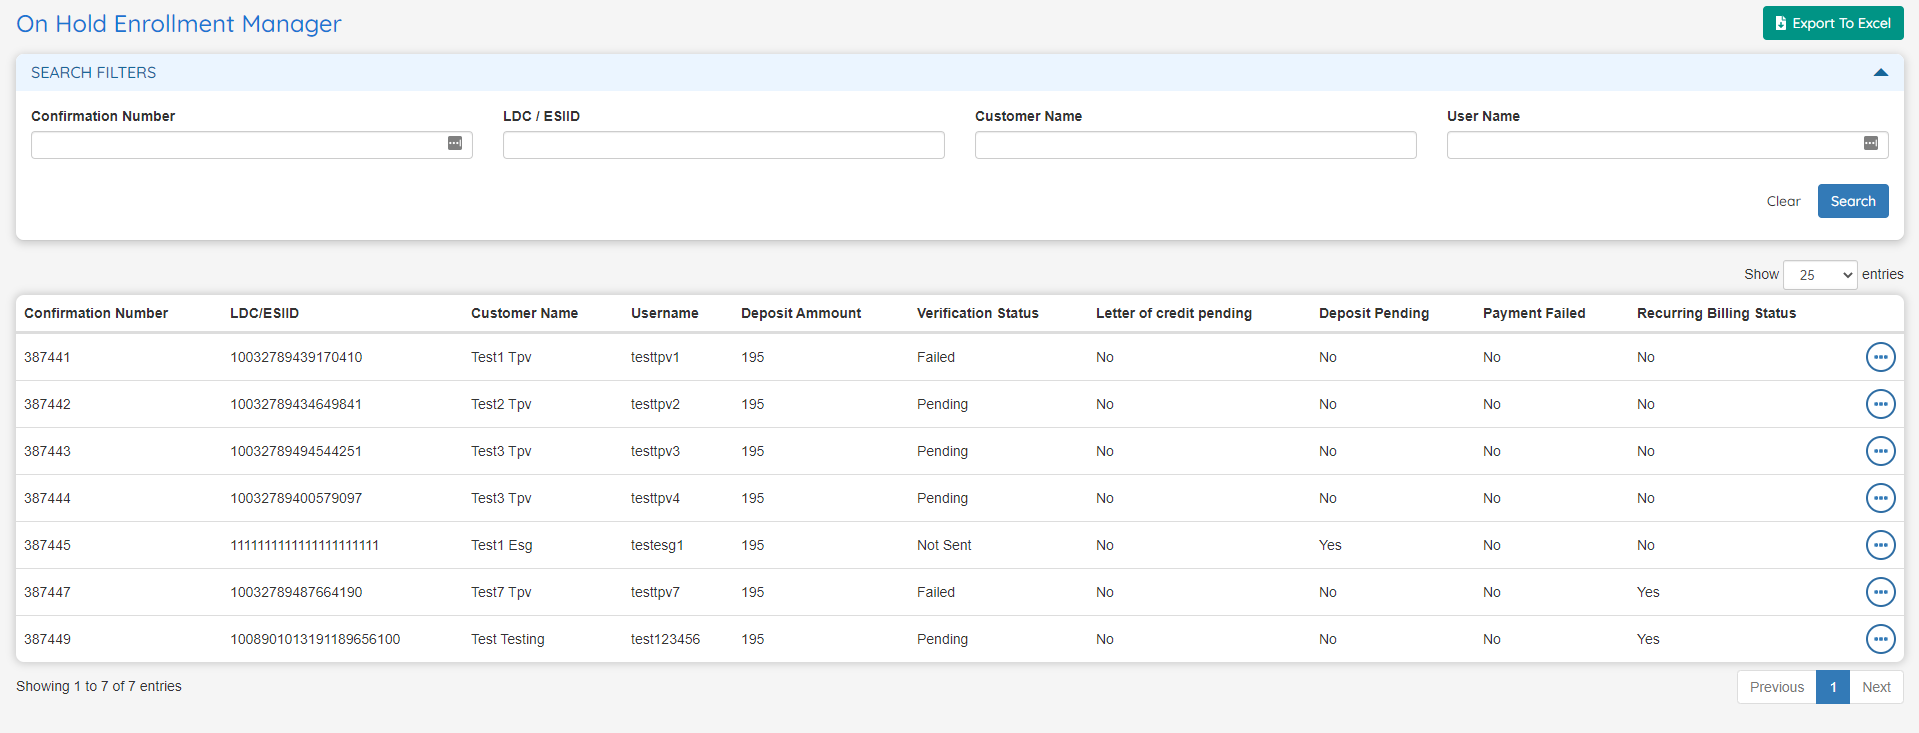The height and width of the screenshot is (733, 1919).
Task: Click customer name Test1 Esg
Action: point(502,545)
